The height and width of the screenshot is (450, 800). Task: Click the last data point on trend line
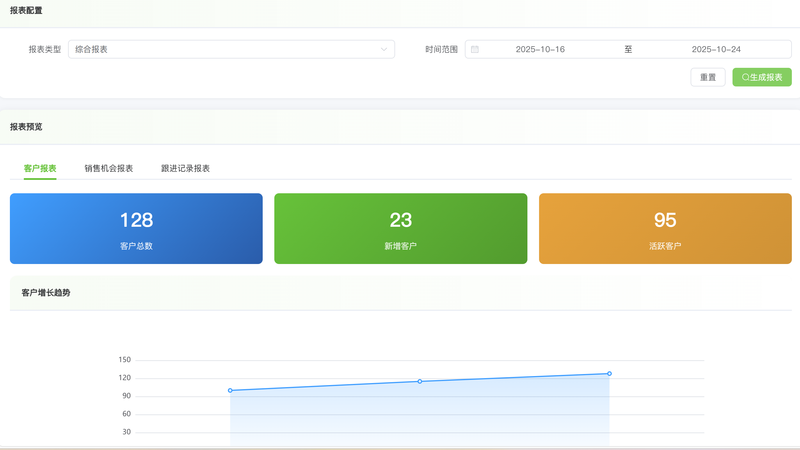point(609,373)
